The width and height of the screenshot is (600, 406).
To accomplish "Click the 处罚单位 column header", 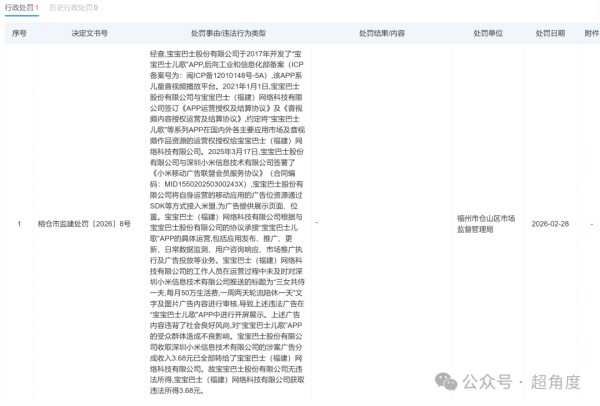I will (488, 33).
